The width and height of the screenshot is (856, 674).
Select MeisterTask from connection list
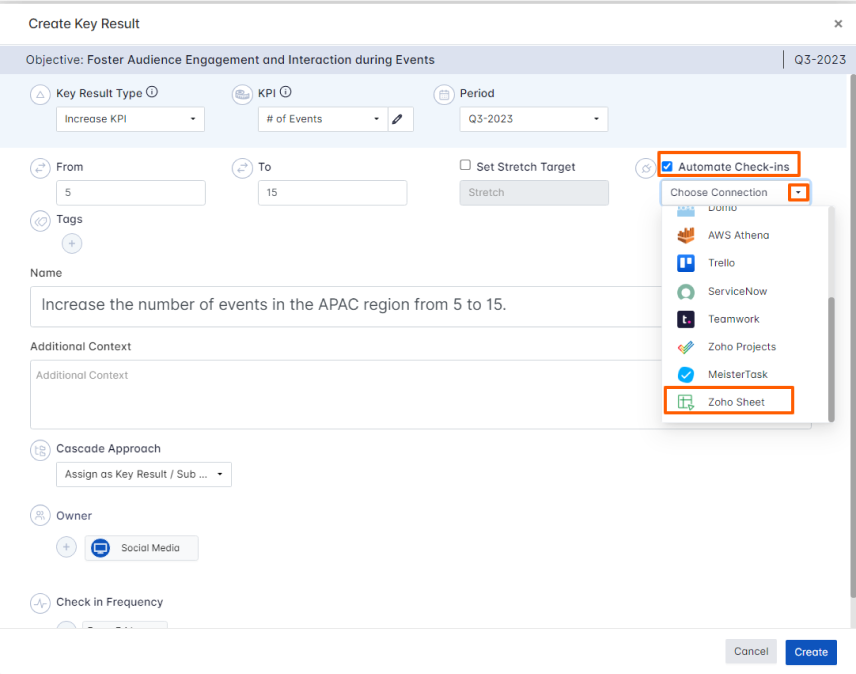pyautogui.click(x=745, y=374)
